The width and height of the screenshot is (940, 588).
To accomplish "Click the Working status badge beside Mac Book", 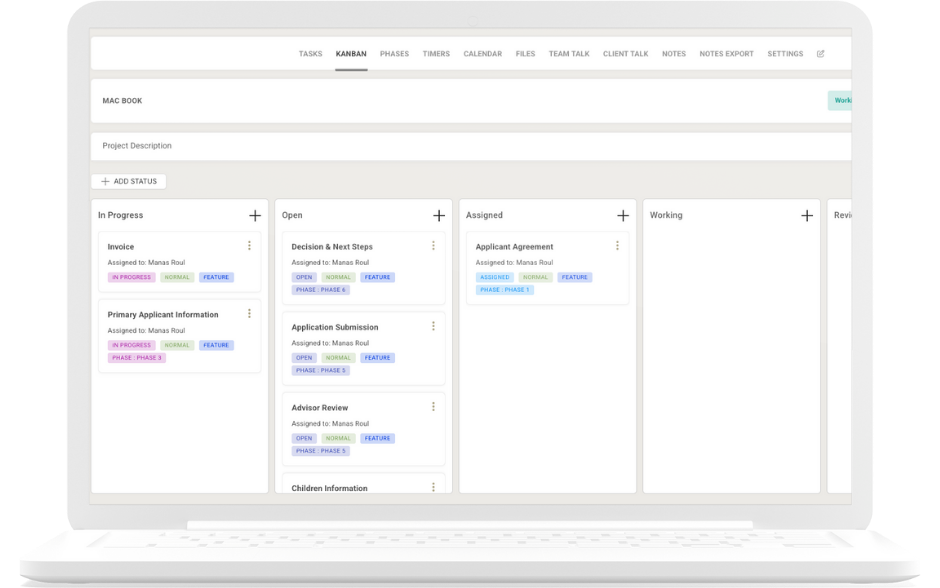I will pyautogui.click(x=841, y=101).
